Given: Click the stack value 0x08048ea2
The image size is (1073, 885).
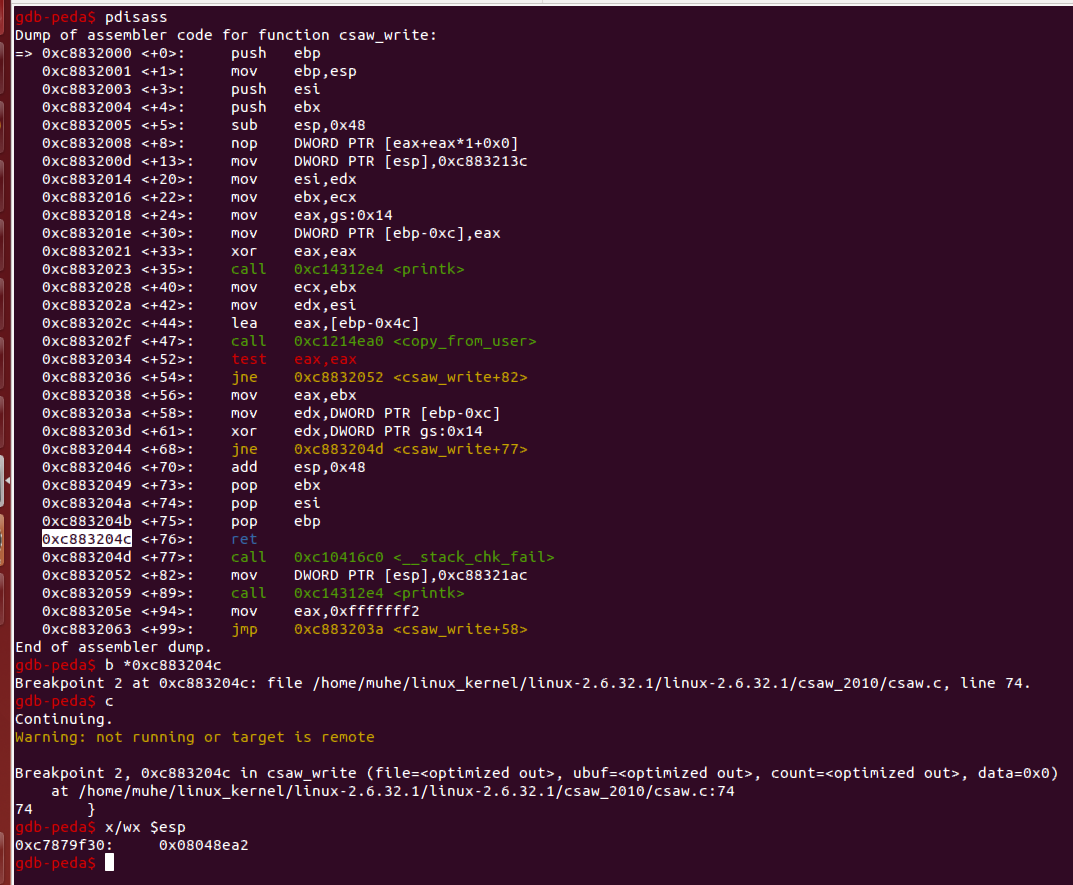Looking at the screenshot, I should click(203, 845).
